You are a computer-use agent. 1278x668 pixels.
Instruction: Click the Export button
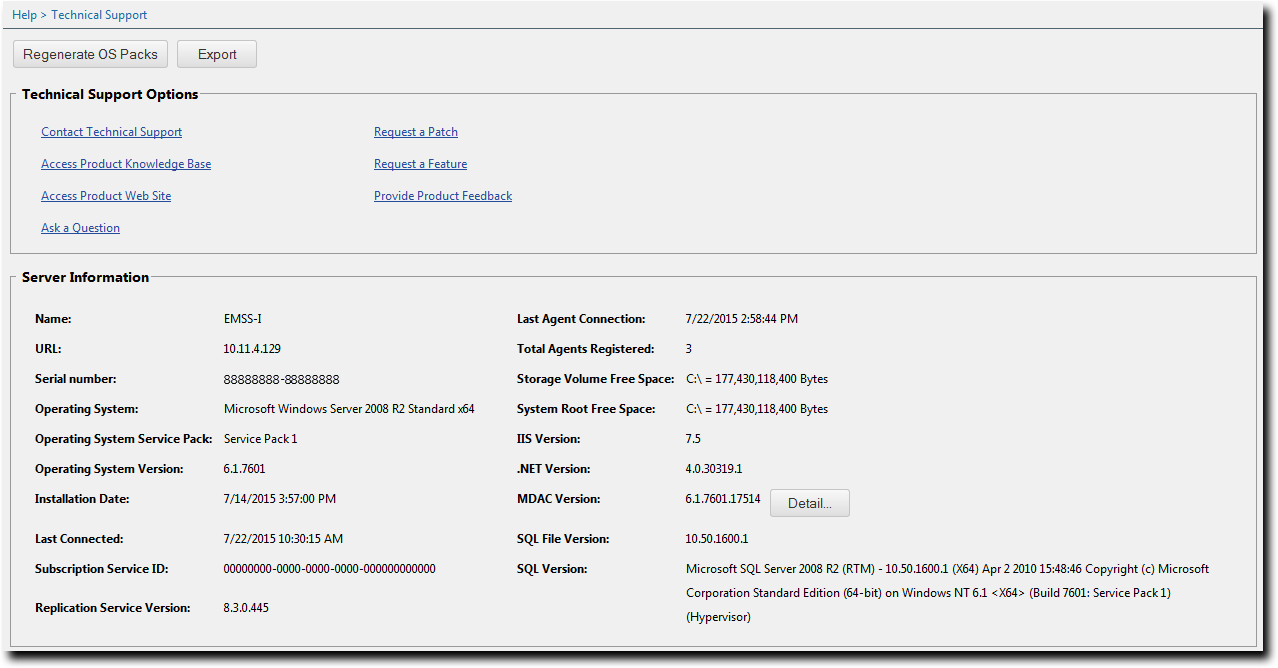pos(217,54)
